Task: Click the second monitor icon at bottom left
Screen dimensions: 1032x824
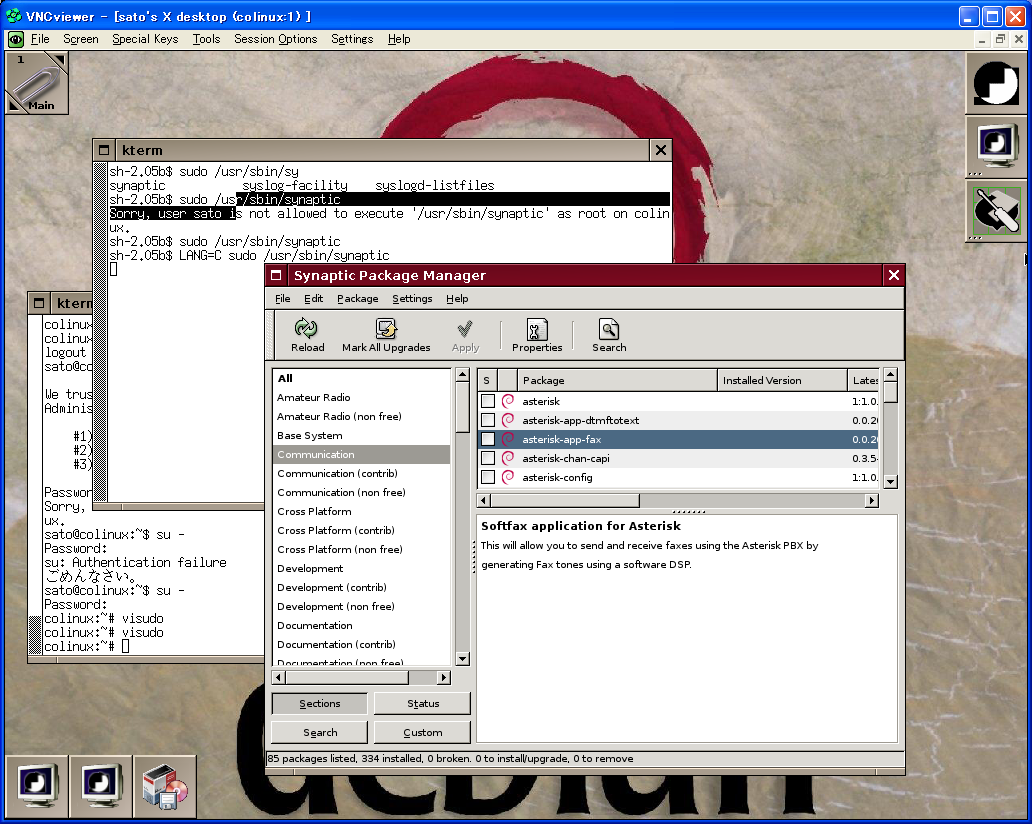Action: point(101,786)
